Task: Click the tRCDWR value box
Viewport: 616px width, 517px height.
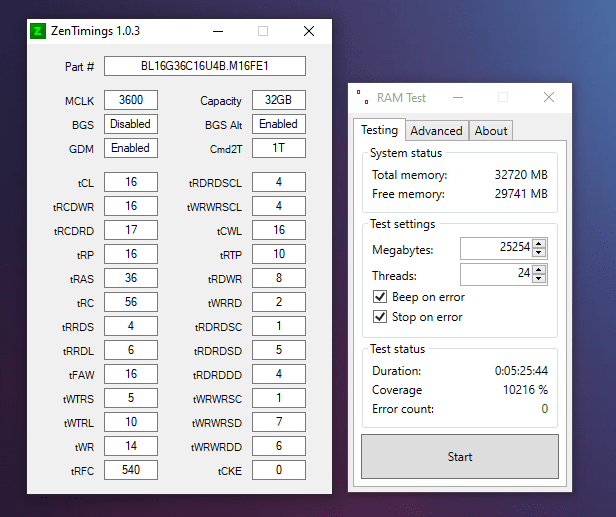Action: coord(131,206)
